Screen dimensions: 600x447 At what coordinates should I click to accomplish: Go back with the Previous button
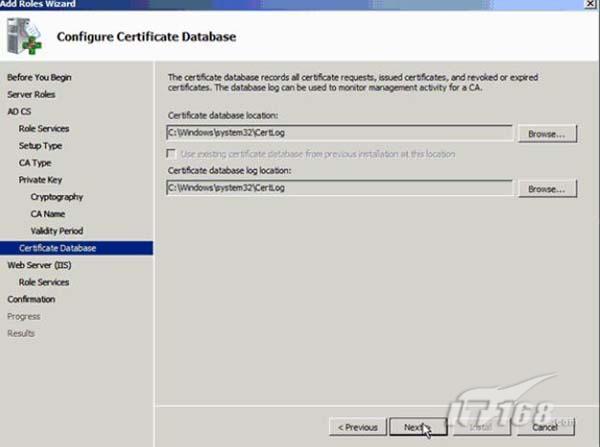click(x=357, y=427)
